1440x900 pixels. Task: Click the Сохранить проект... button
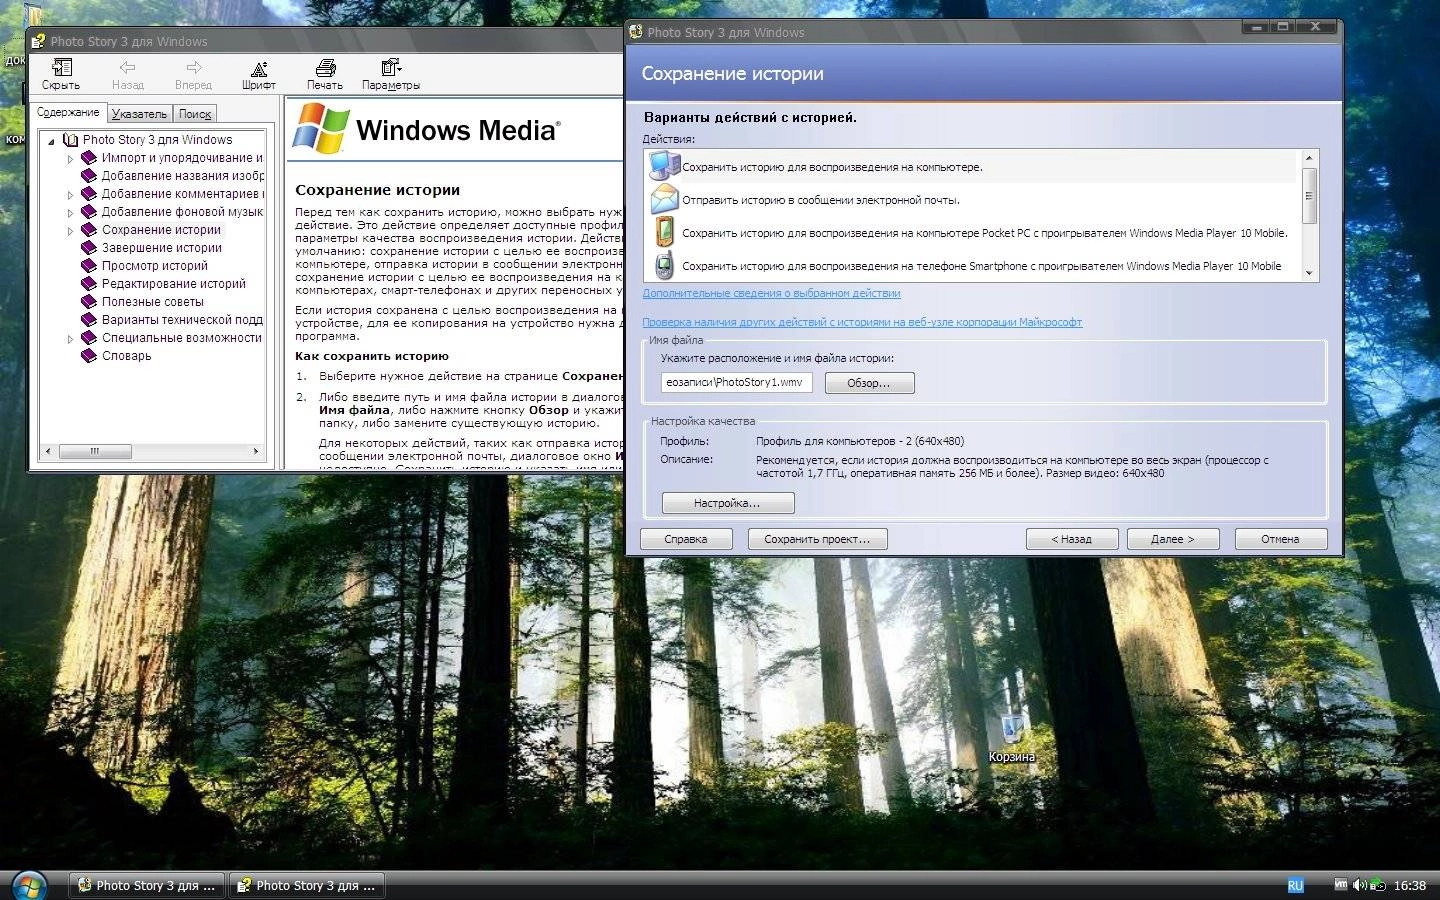(817, 539)
